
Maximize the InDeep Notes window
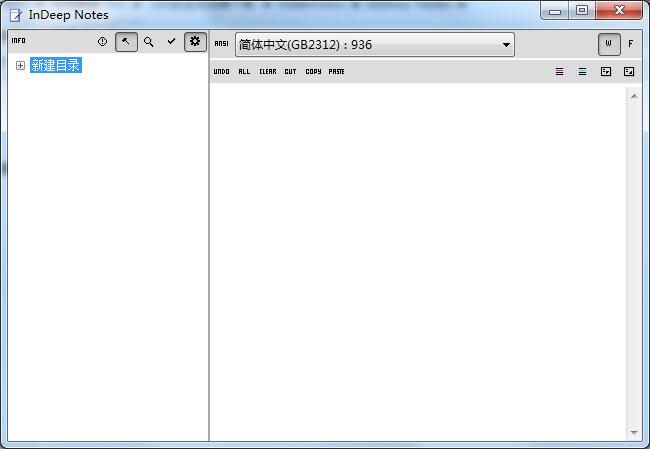[582, 11]
